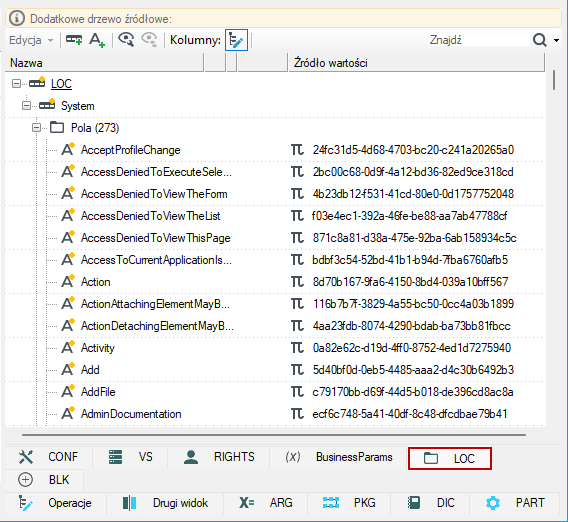Switch to the RIGHTS tab
568x522 pixels.
click(x=219, y=457)
